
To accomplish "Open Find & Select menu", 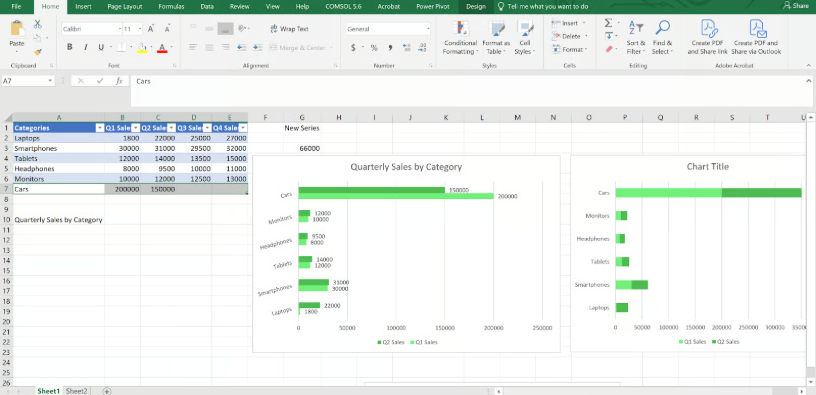I will coord(662,37).
